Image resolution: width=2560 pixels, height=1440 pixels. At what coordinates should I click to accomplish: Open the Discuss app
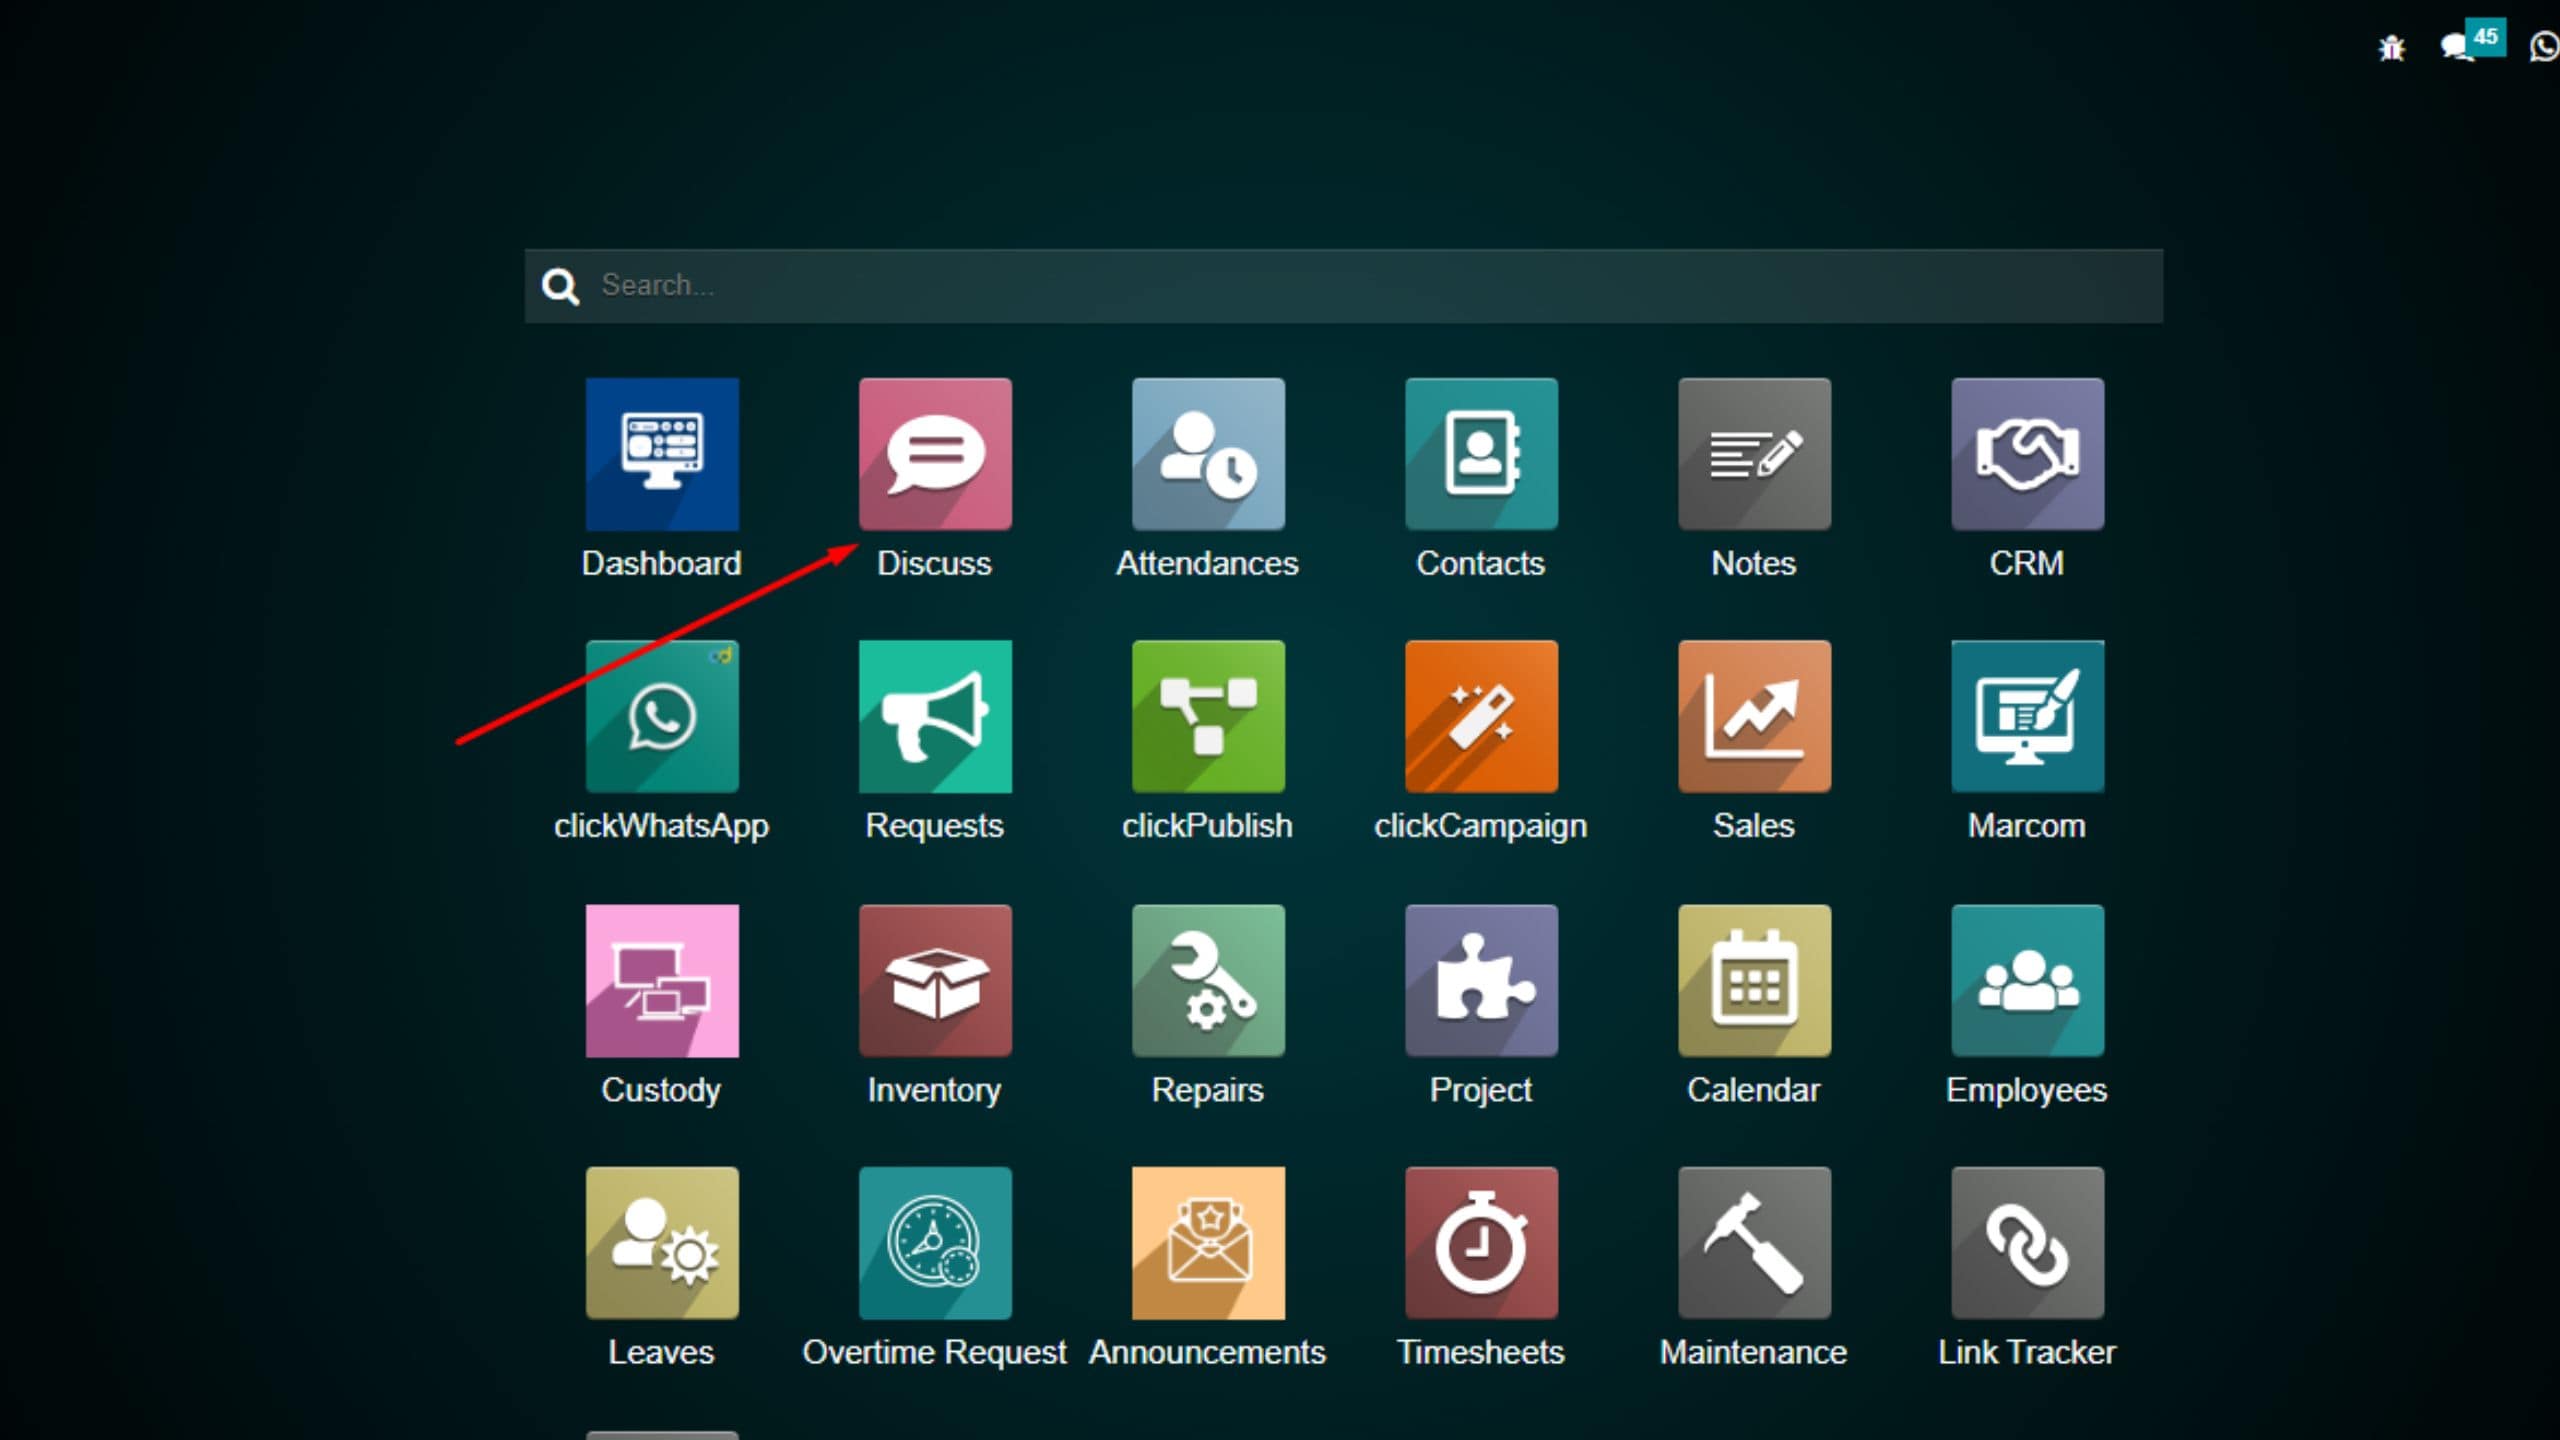pos(935,454)
